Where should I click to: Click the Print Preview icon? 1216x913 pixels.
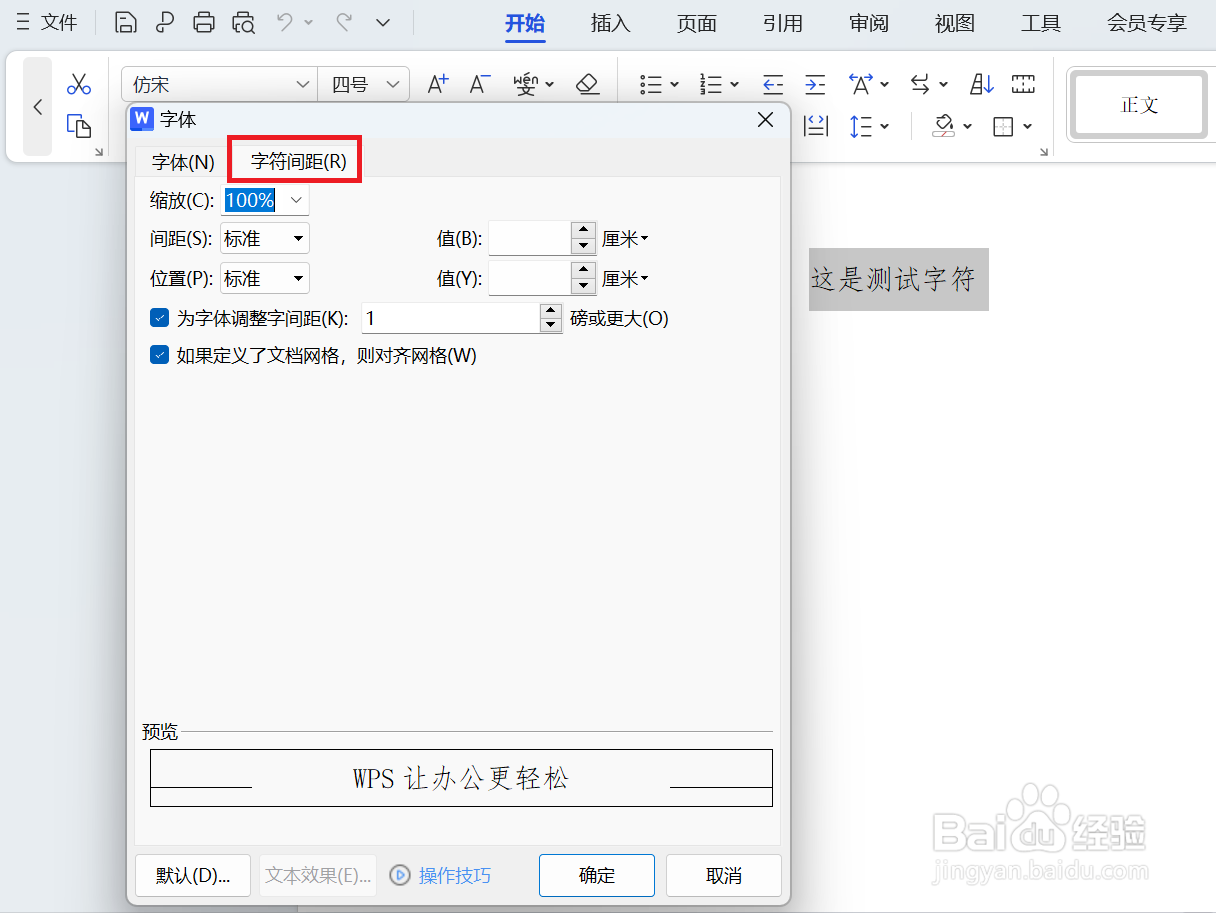pos(243,21)
